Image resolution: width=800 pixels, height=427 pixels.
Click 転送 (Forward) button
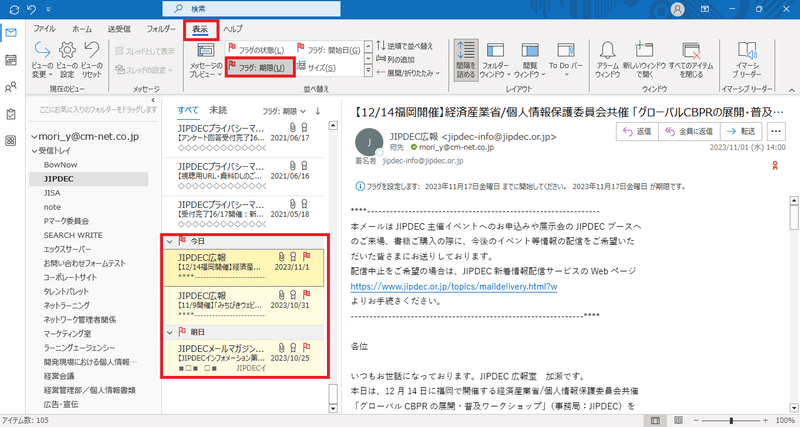pos(741,131)
